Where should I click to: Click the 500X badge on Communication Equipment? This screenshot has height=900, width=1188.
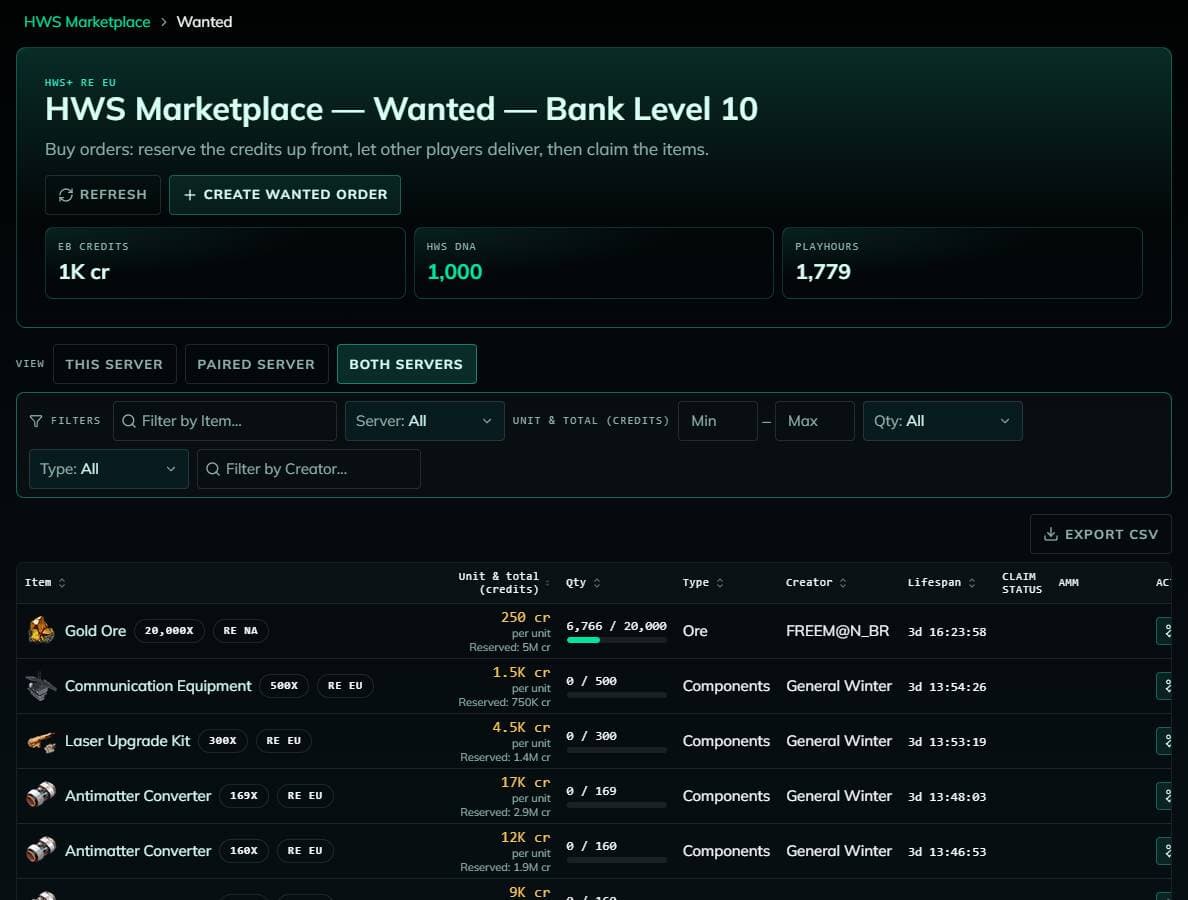[x=284, y=686]
